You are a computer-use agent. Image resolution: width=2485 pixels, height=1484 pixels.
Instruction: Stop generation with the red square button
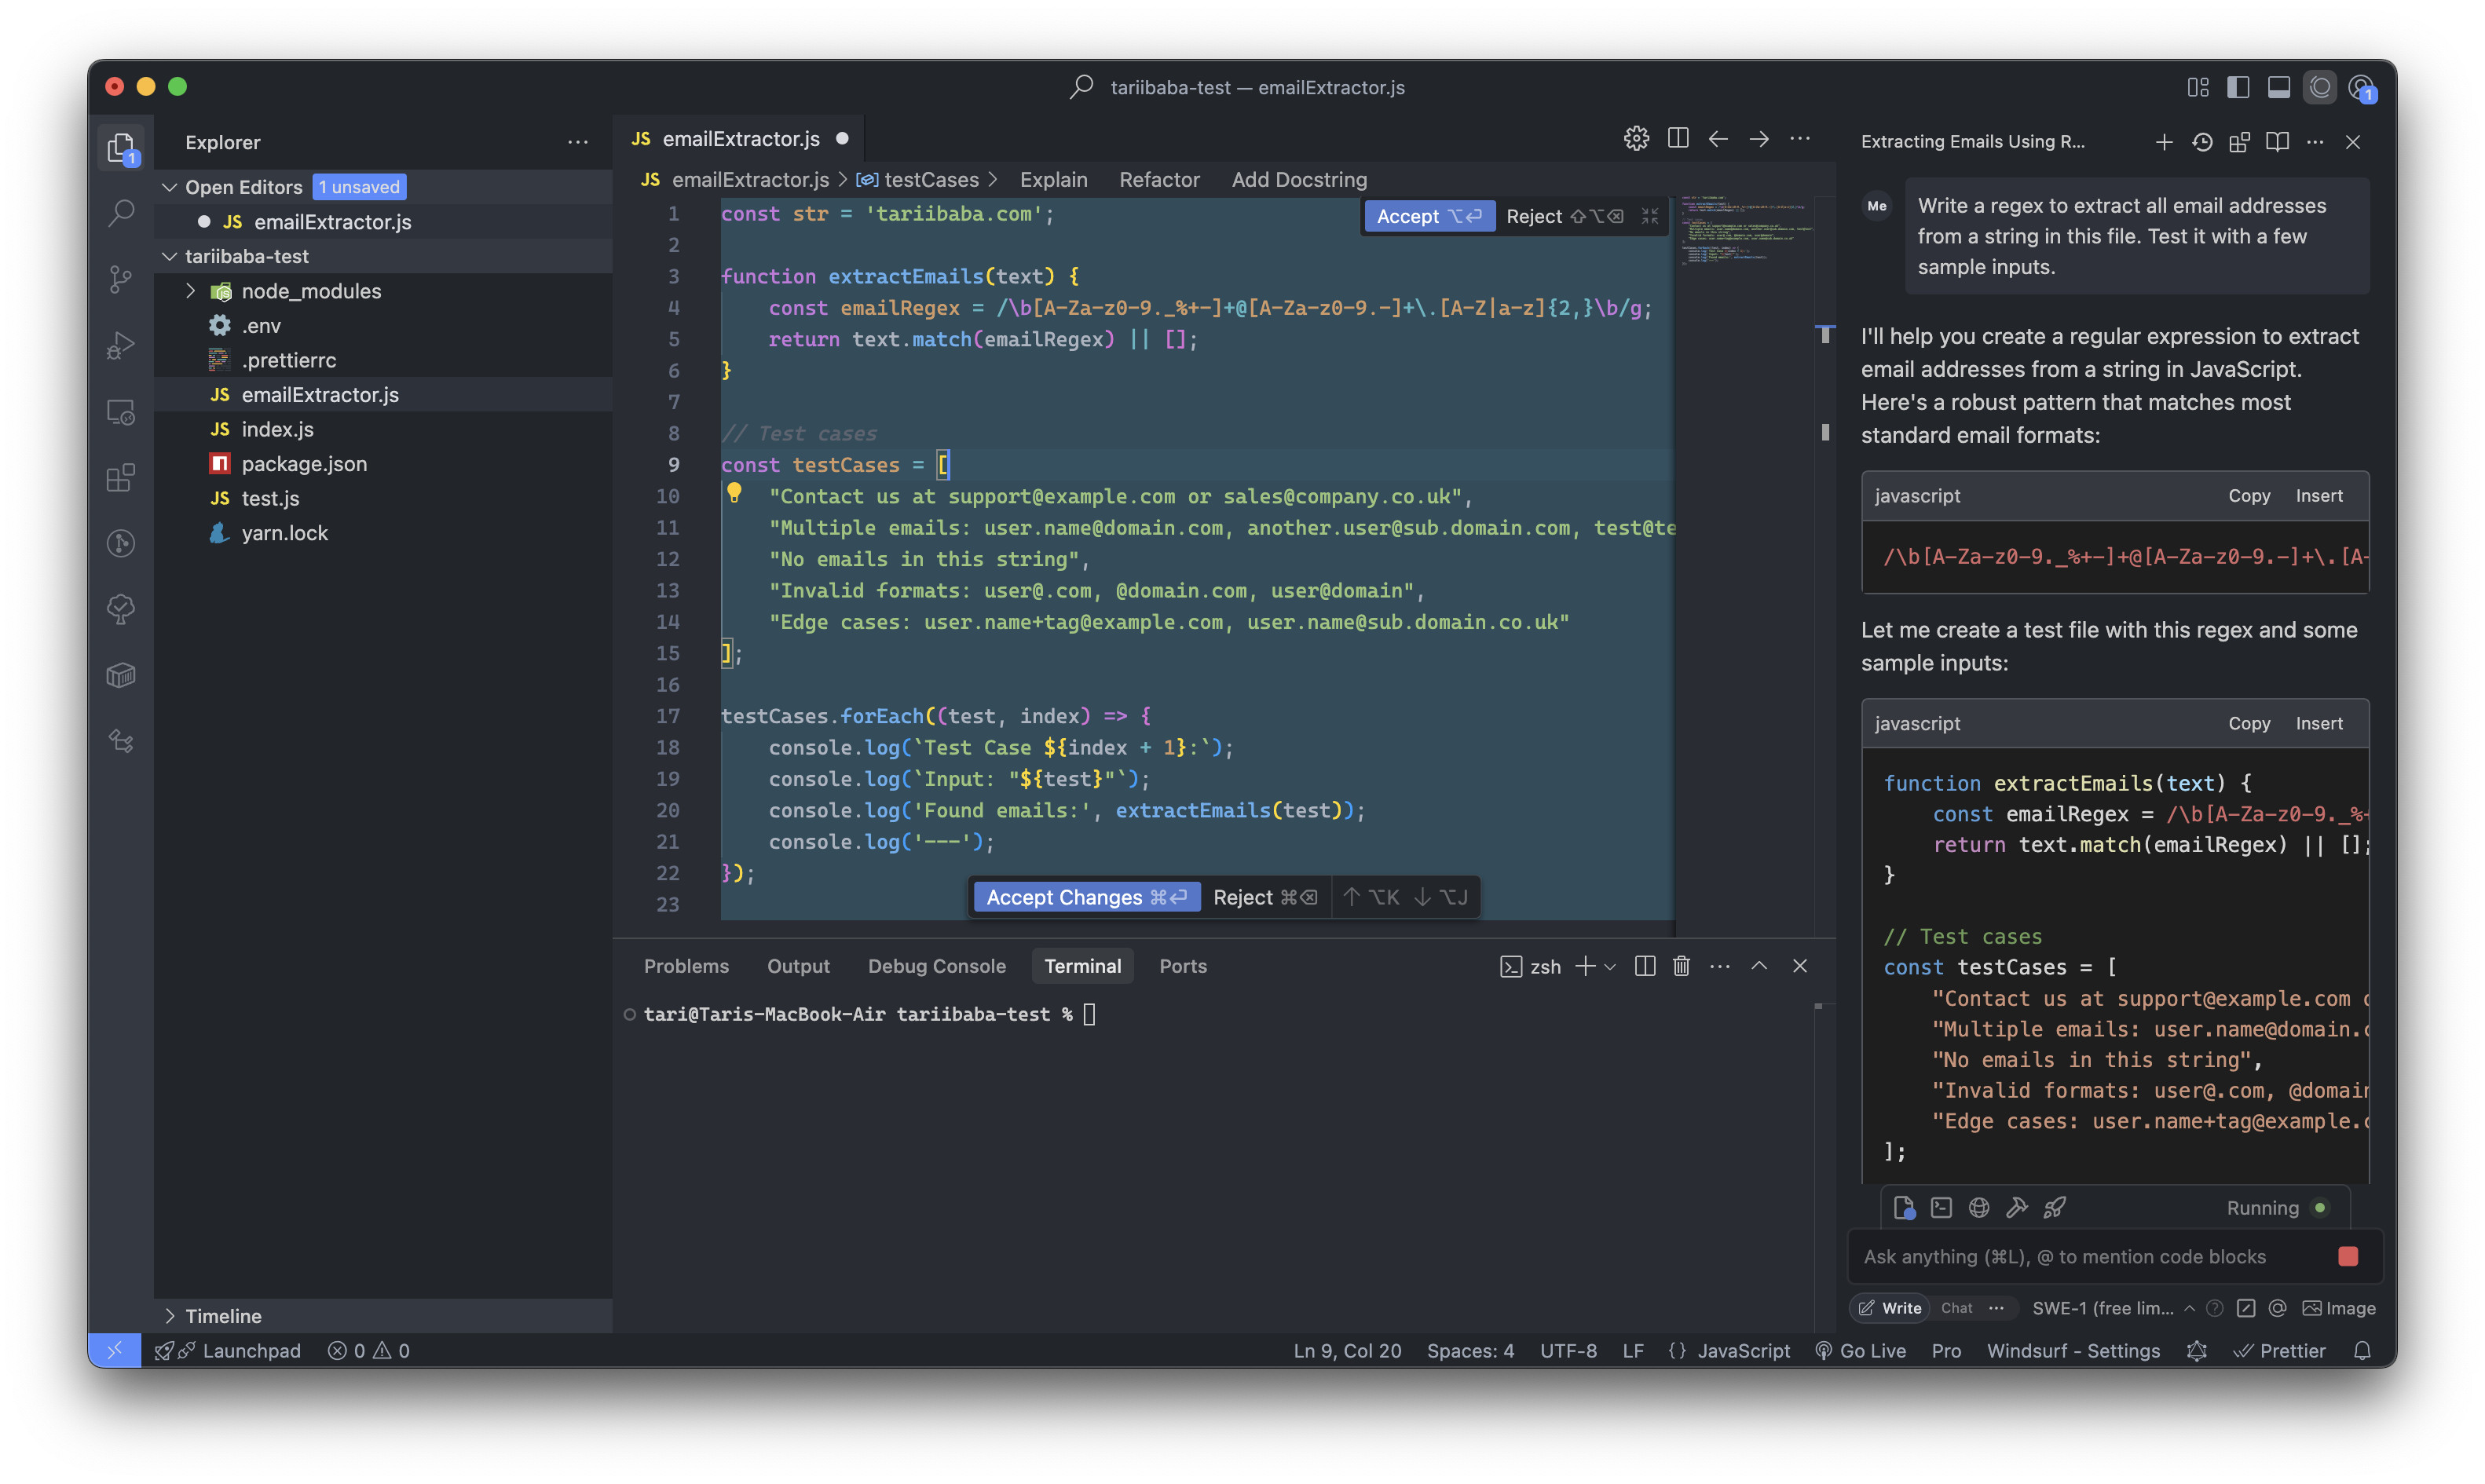pos(2349,1256)
